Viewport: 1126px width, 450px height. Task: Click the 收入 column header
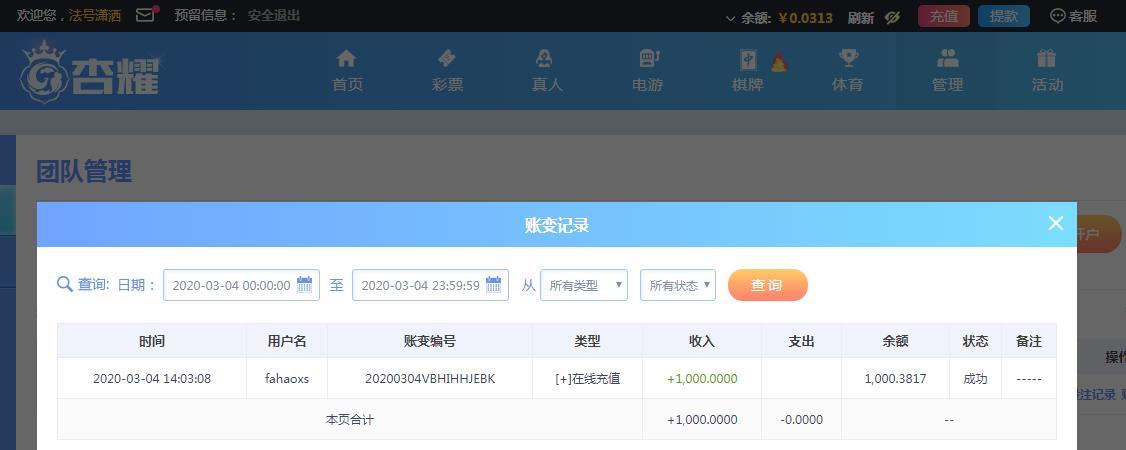click(x=702, y=341)
